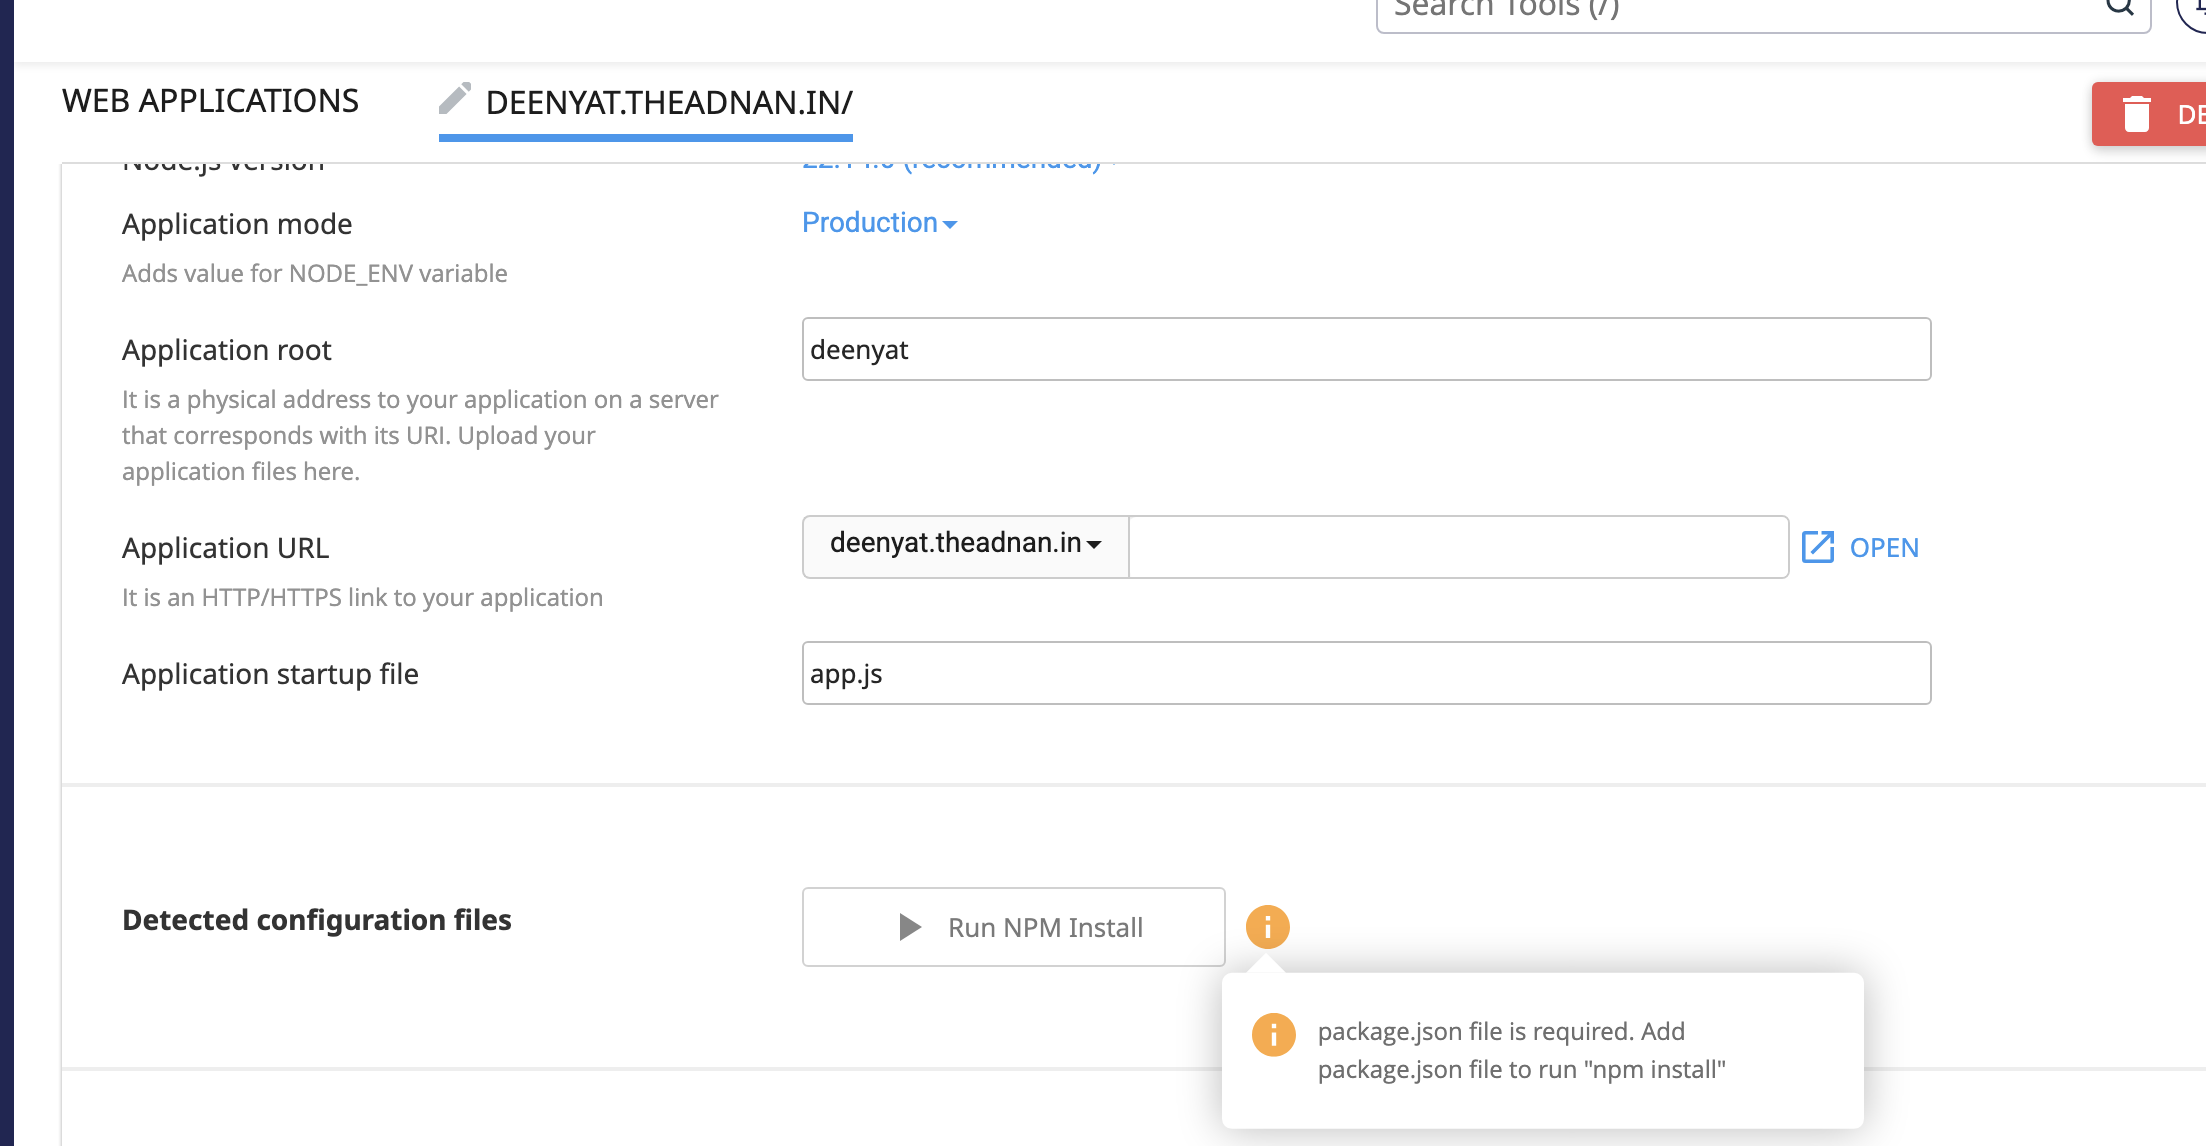The height and width of the screenshot is (1146, 2206).
Task: Click the magnifier icon in Search Tools
Action: tap(2119, 8)
